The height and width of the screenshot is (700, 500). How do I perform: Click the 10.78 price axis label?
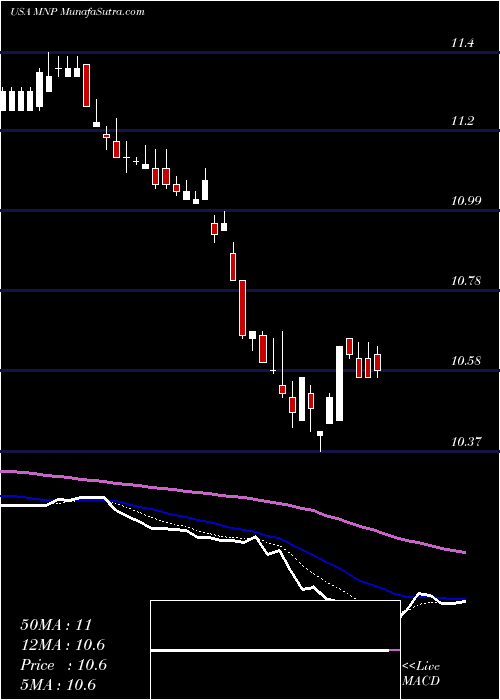(466, 281)
